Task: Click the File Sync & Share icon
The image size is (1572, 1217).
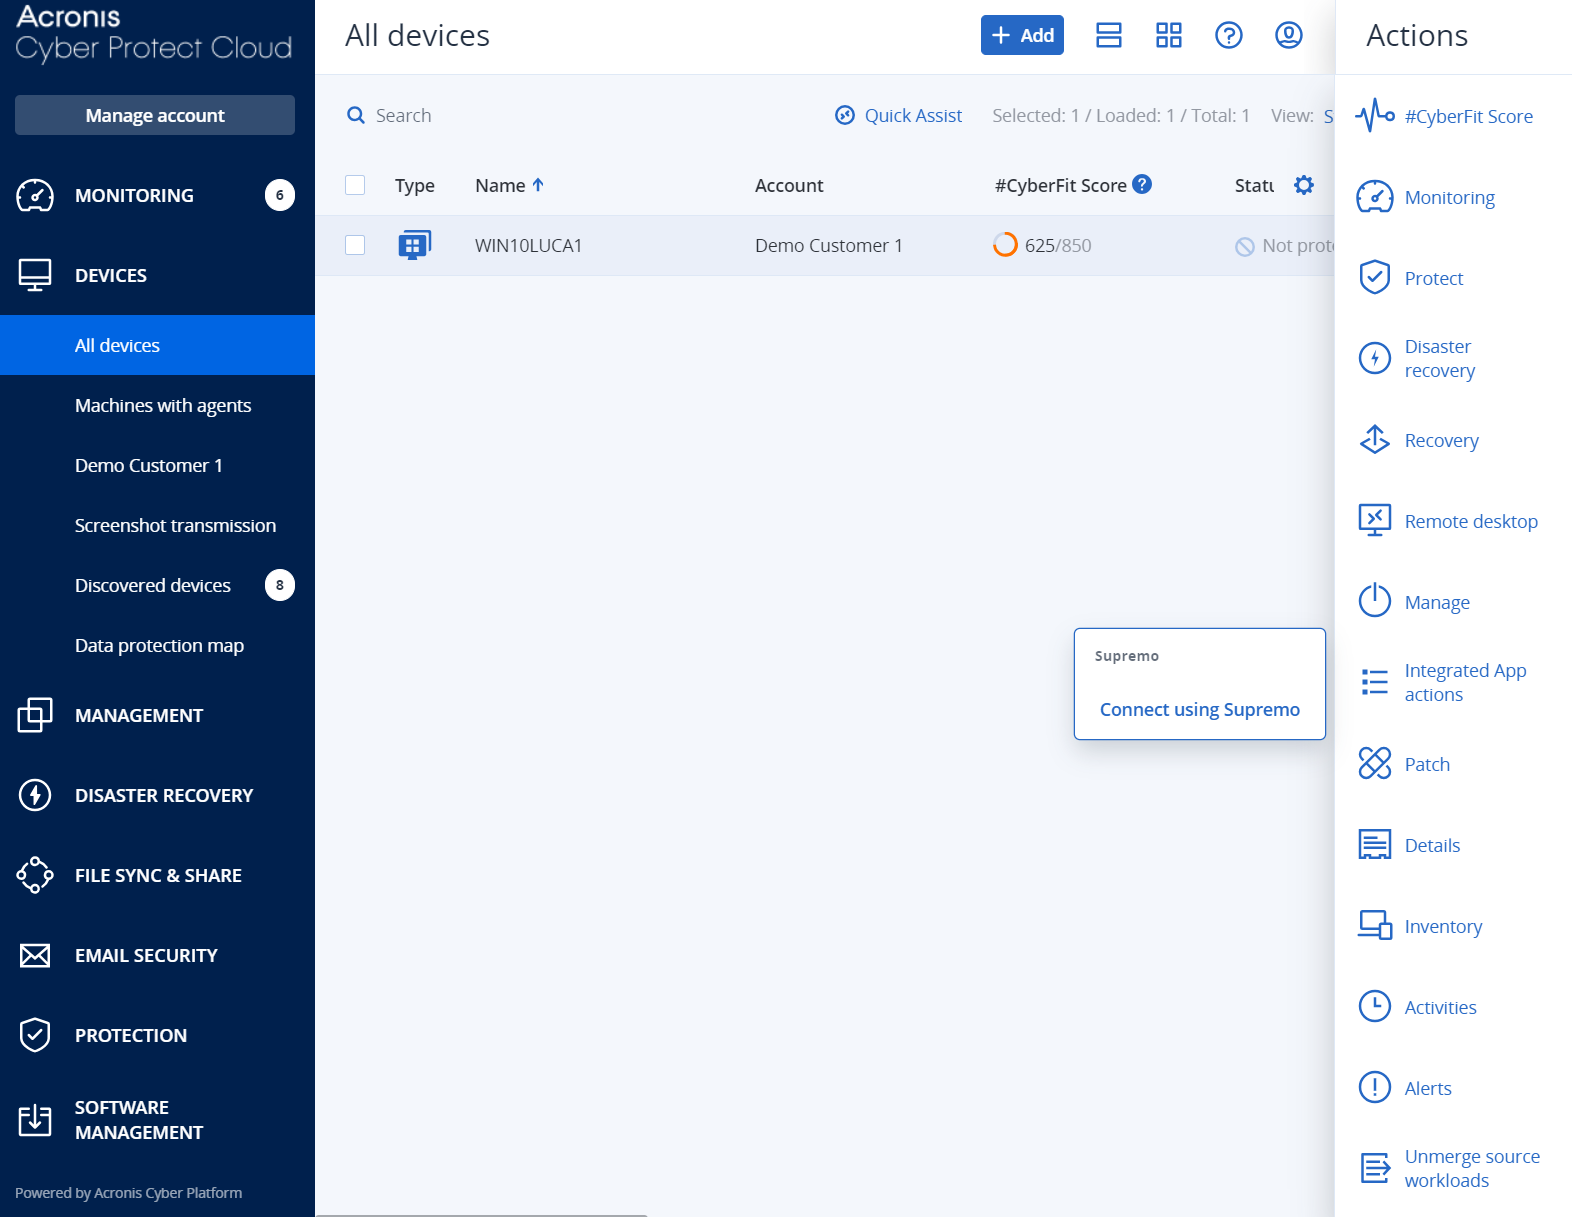Action: [x=35, y=875]
